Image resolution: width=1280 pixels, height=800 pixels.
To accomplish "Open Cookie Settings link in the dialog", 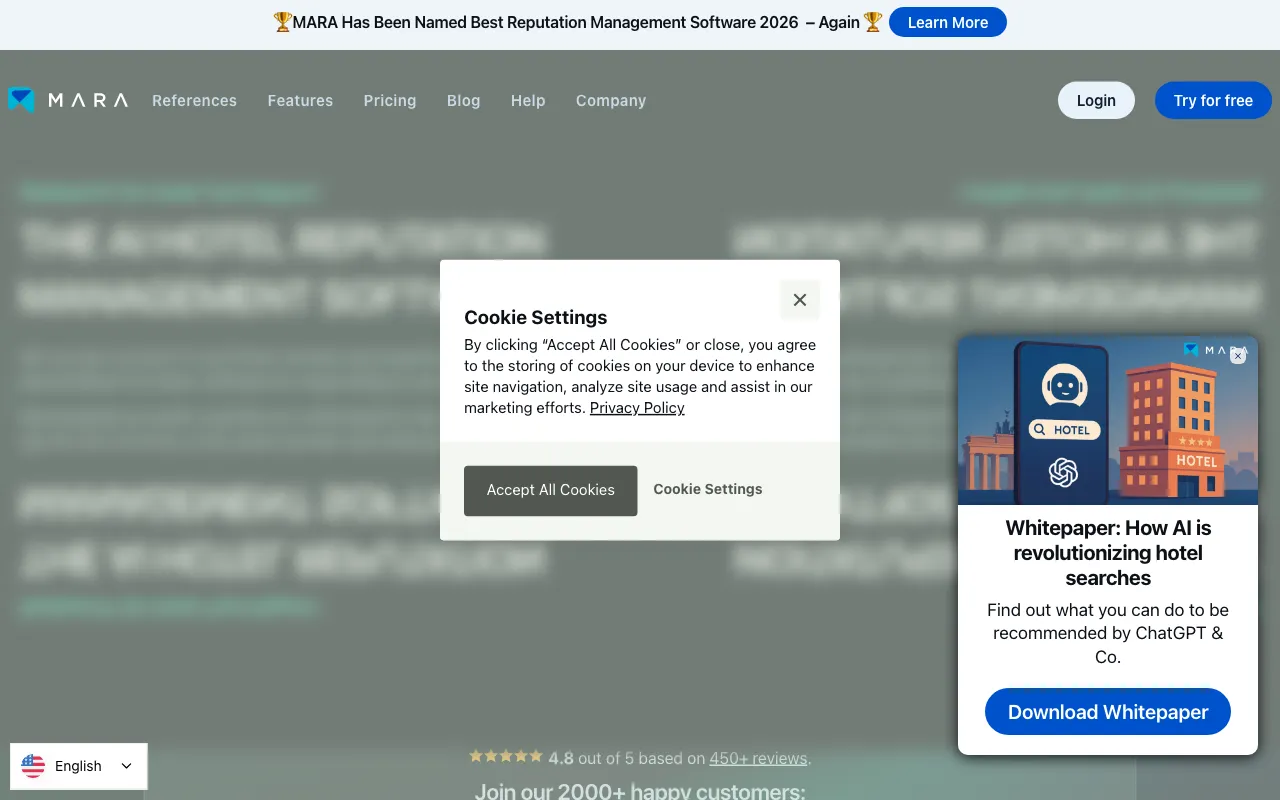I will pos(708,489).
